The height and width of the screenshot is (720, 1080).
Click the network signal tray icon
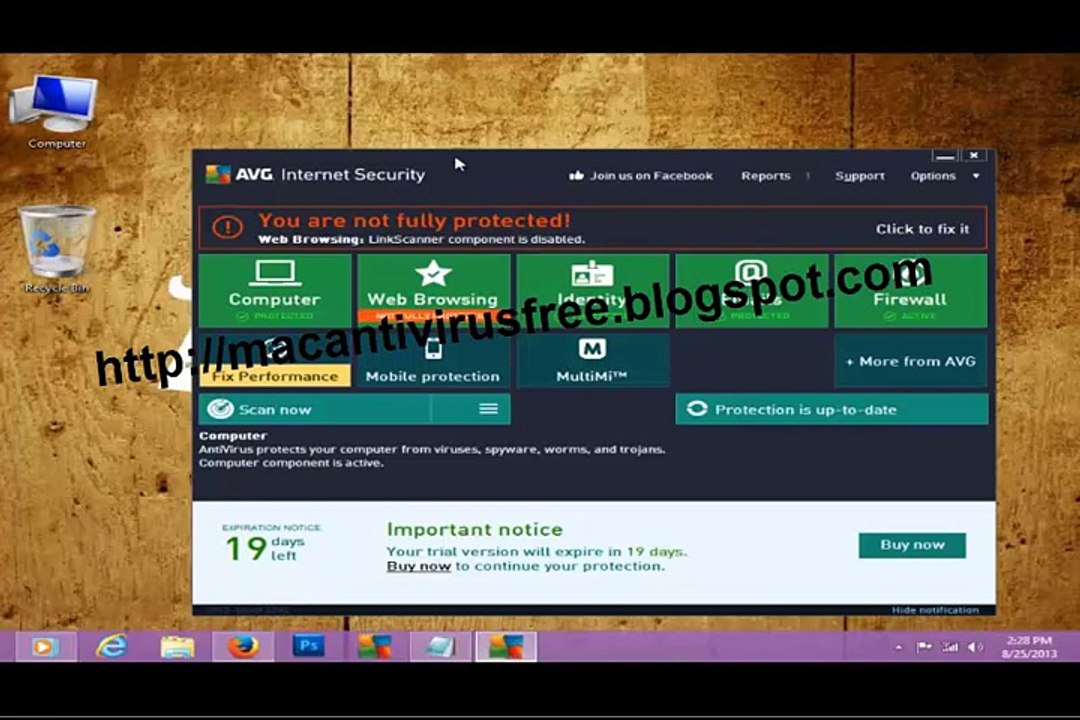click(951, 647)
